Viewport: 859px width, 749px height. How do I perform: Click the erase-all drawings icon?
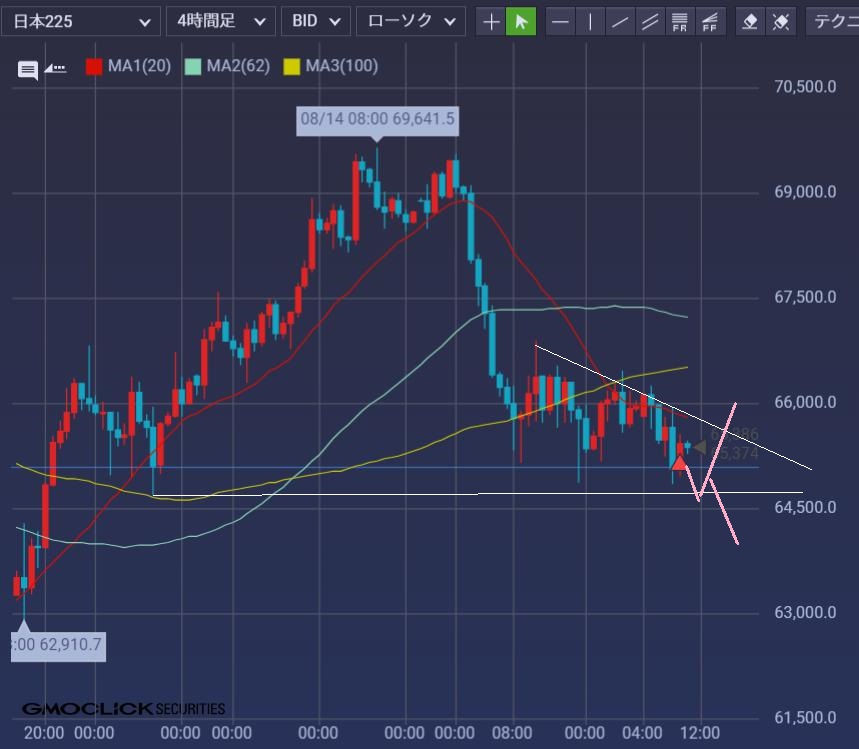tap(781, 22)
